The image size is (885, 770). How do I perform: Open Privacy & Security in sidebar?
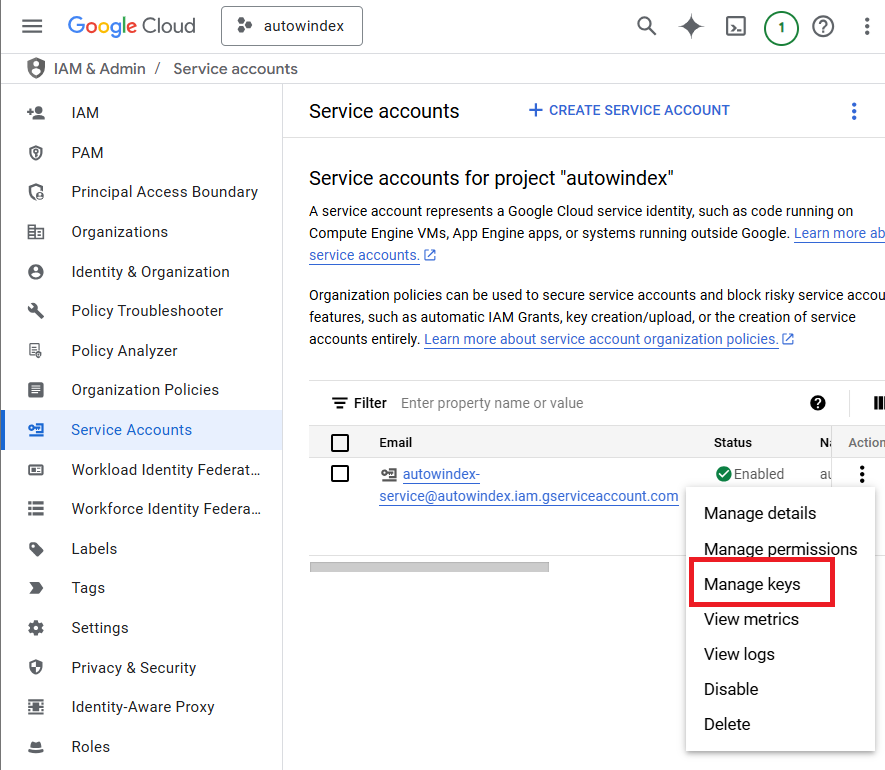coord(142,668)
